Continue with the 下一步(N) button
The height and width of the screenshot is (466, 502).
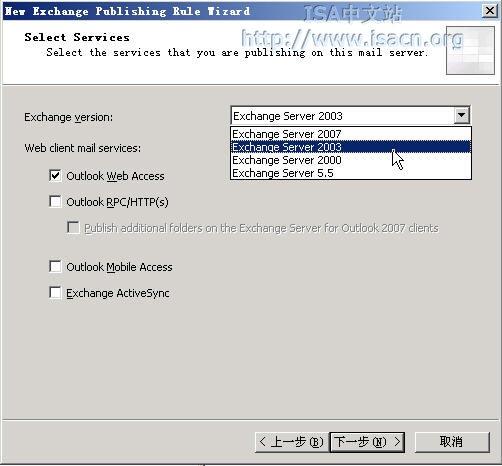coord(367,442)
